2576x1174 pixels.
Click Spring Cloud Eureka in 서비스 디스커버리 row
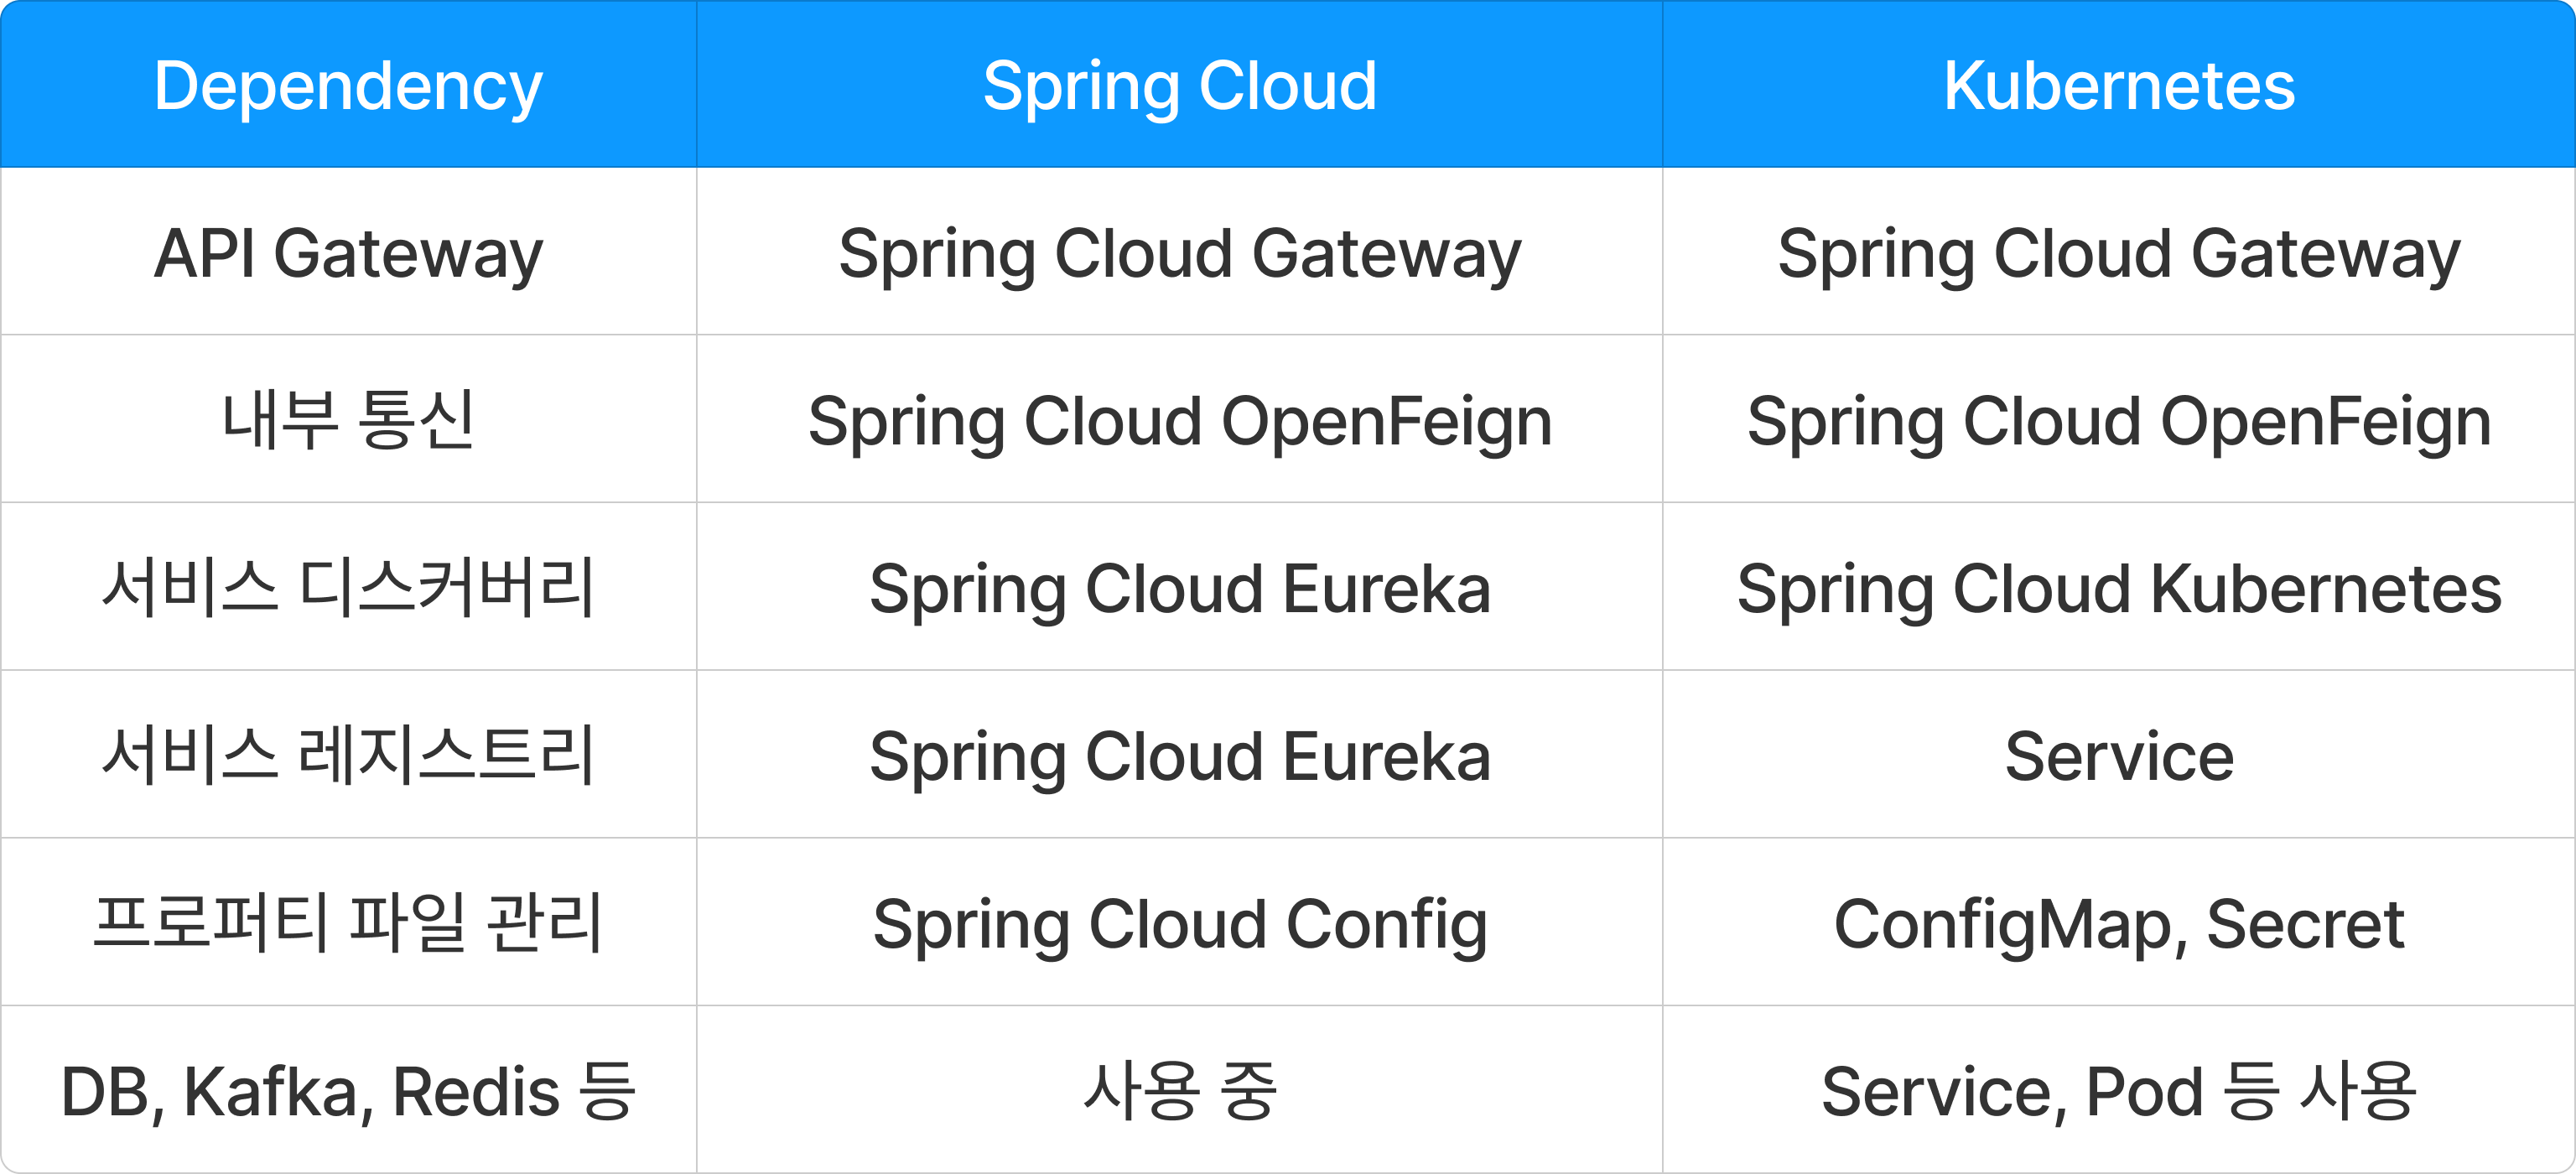coord(1179,588)
